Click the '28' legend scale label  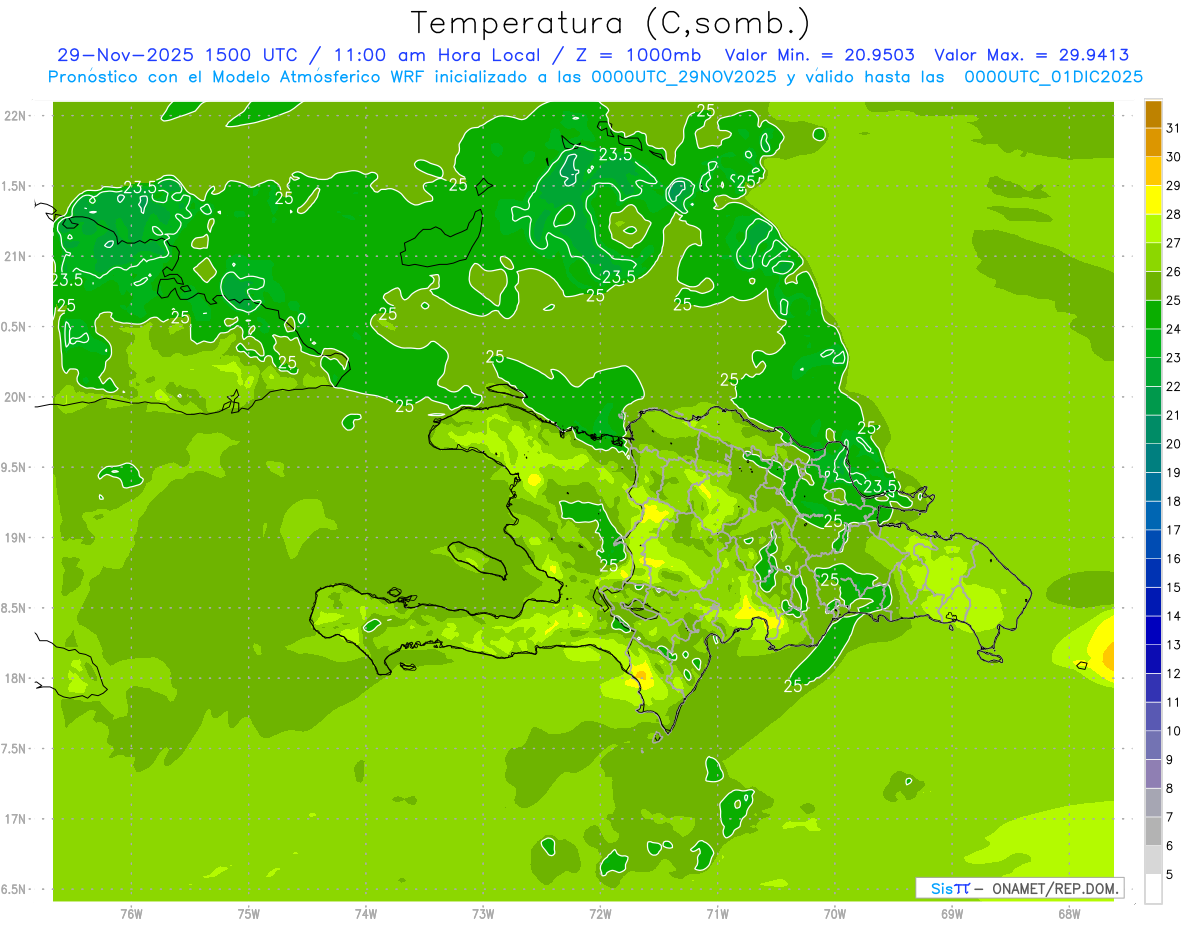(1174, 214)
